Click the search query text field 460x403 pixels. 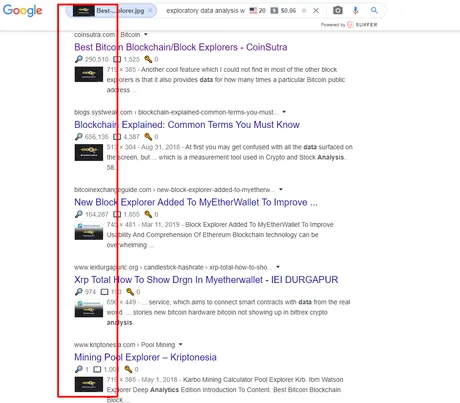(x=206, y=11)
